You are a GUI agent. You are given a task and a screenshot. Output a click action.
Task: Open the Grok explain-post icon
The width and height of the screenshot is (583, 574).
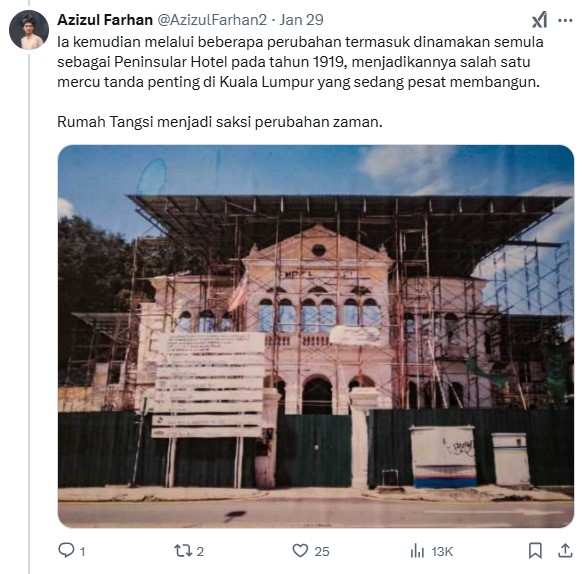click(539, 20)
